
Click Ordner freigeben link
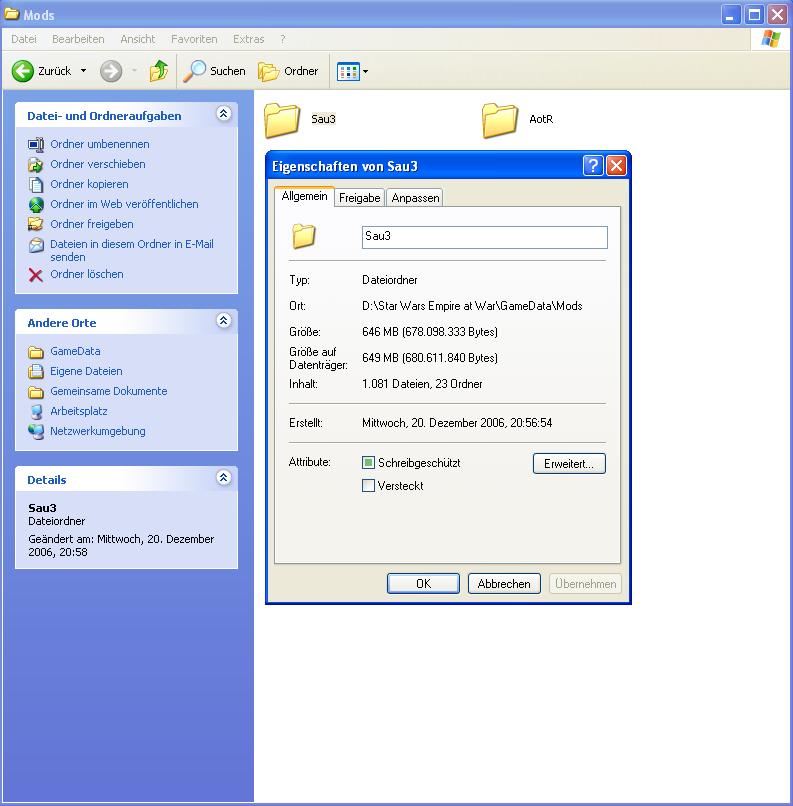click(92, 224)
